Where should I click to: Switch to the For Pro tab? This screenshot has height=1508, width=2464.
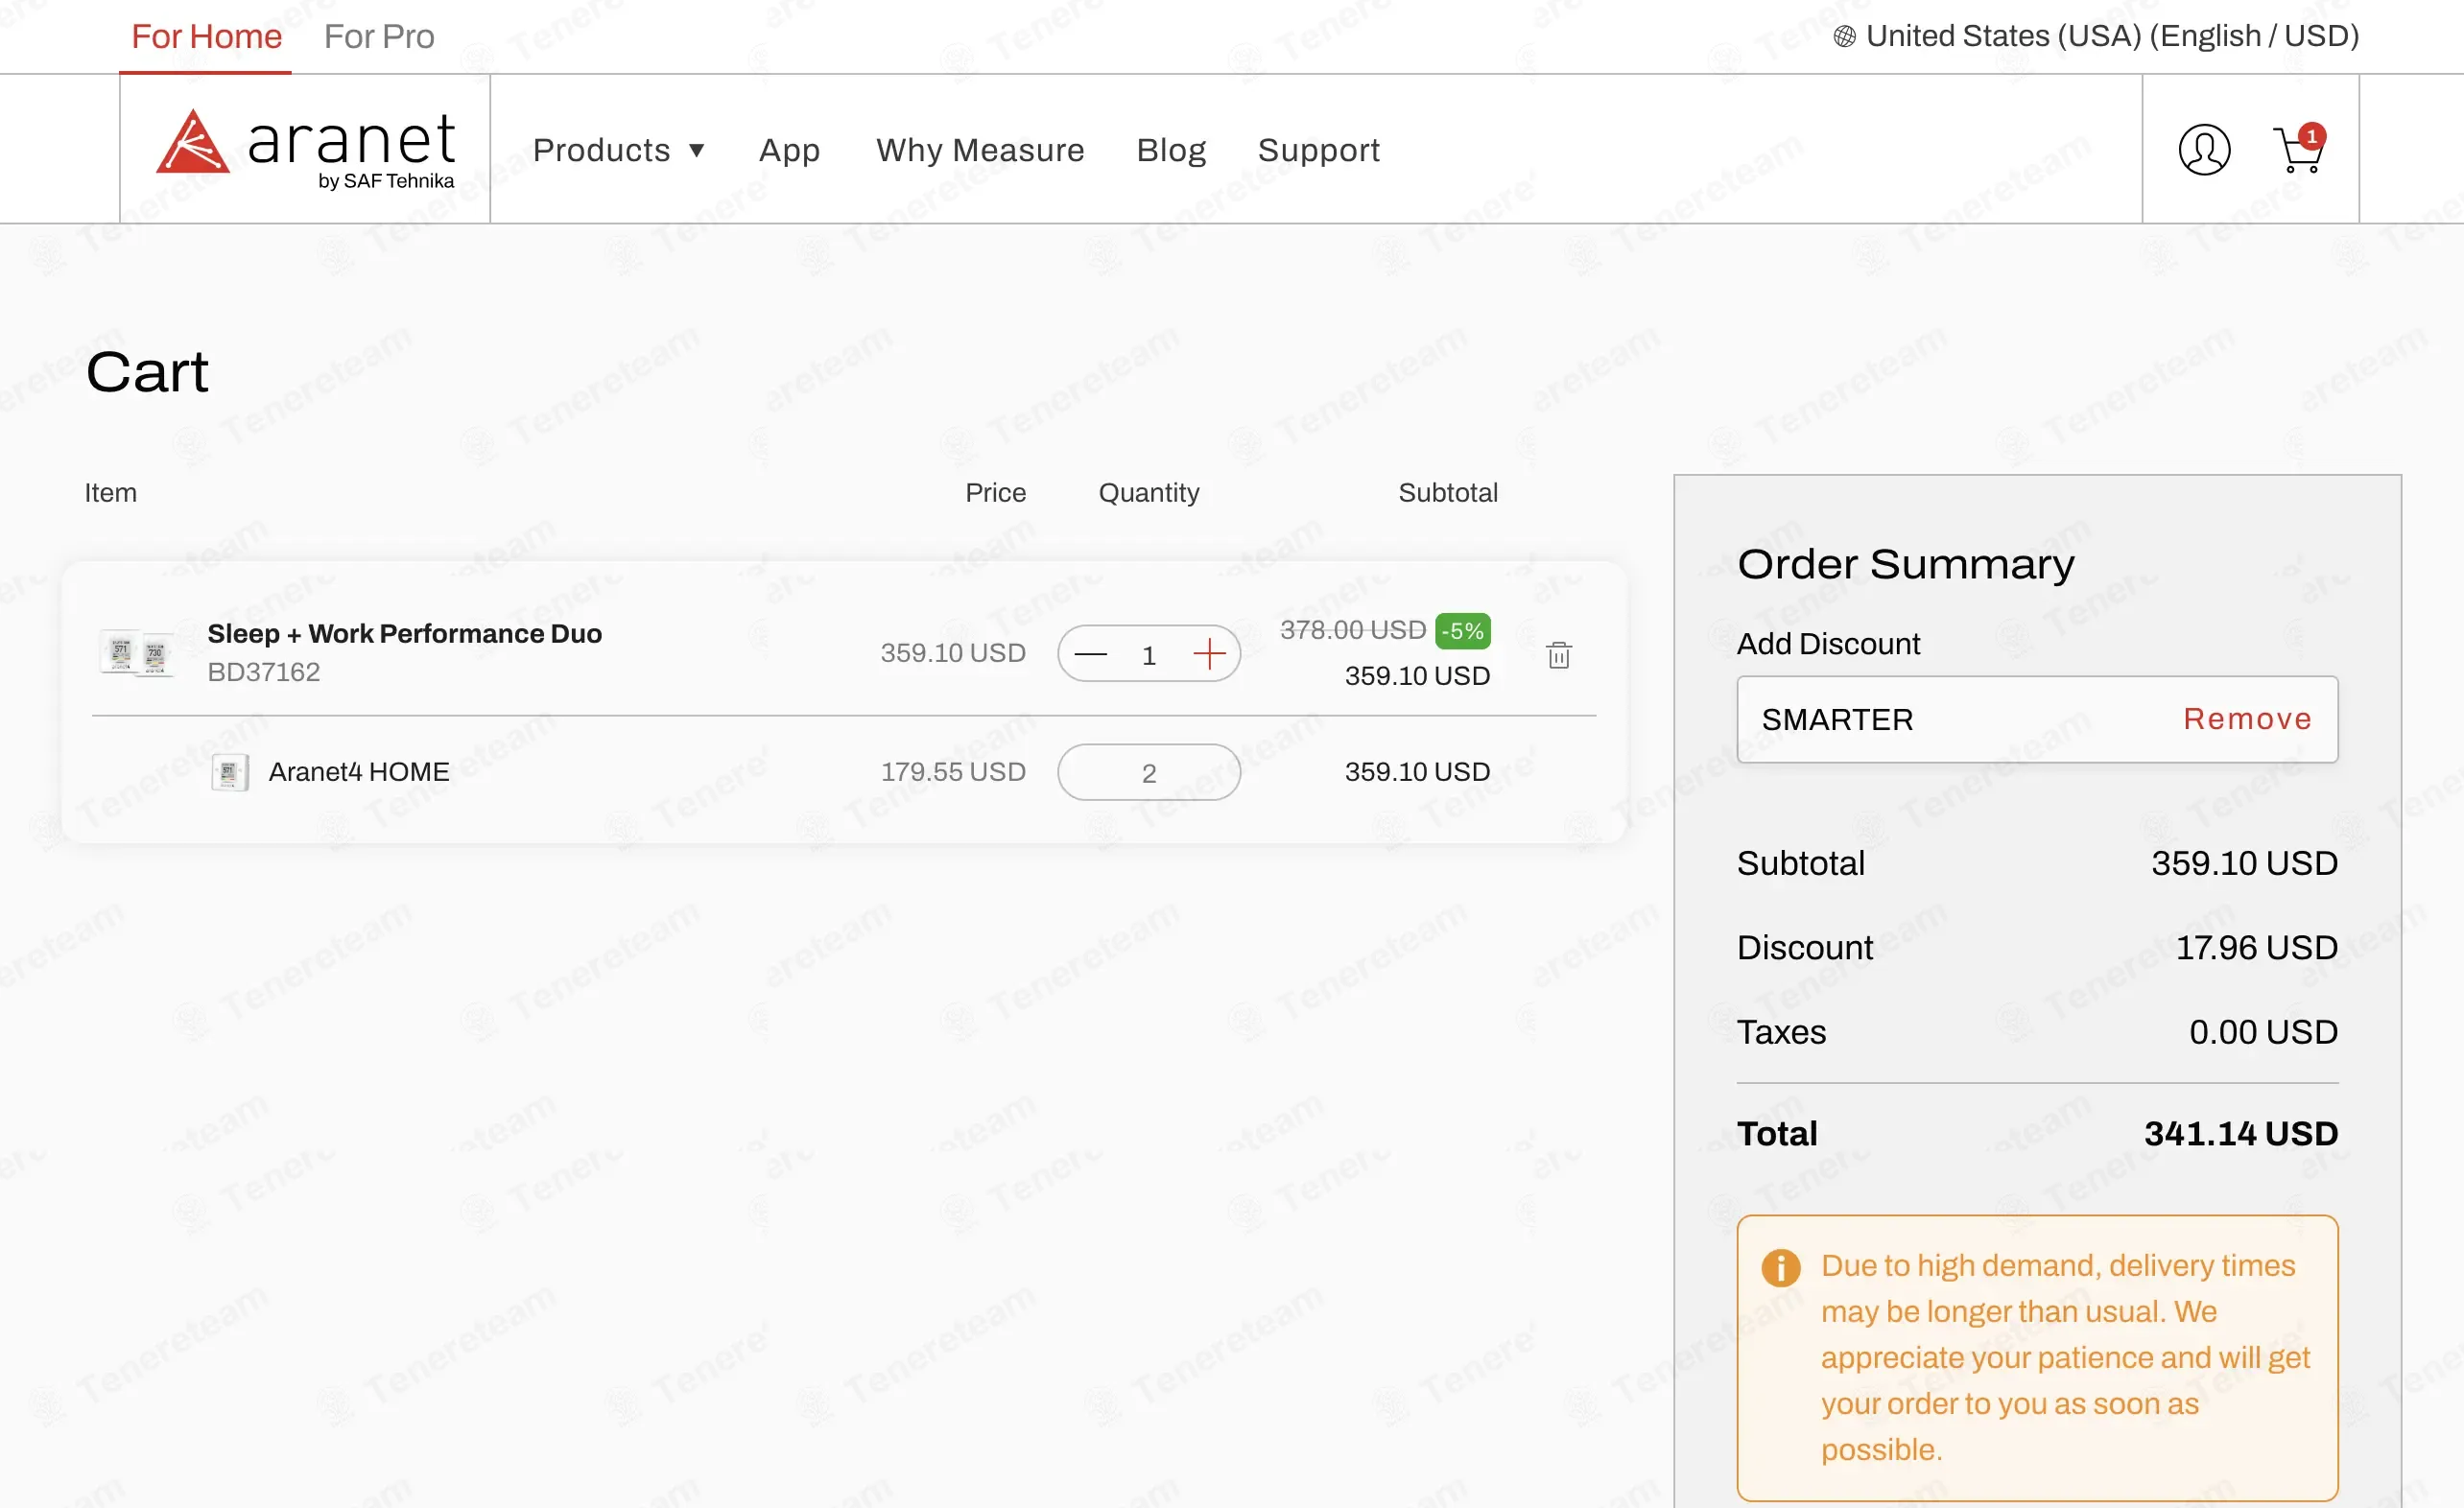click(x=379, y=37)
